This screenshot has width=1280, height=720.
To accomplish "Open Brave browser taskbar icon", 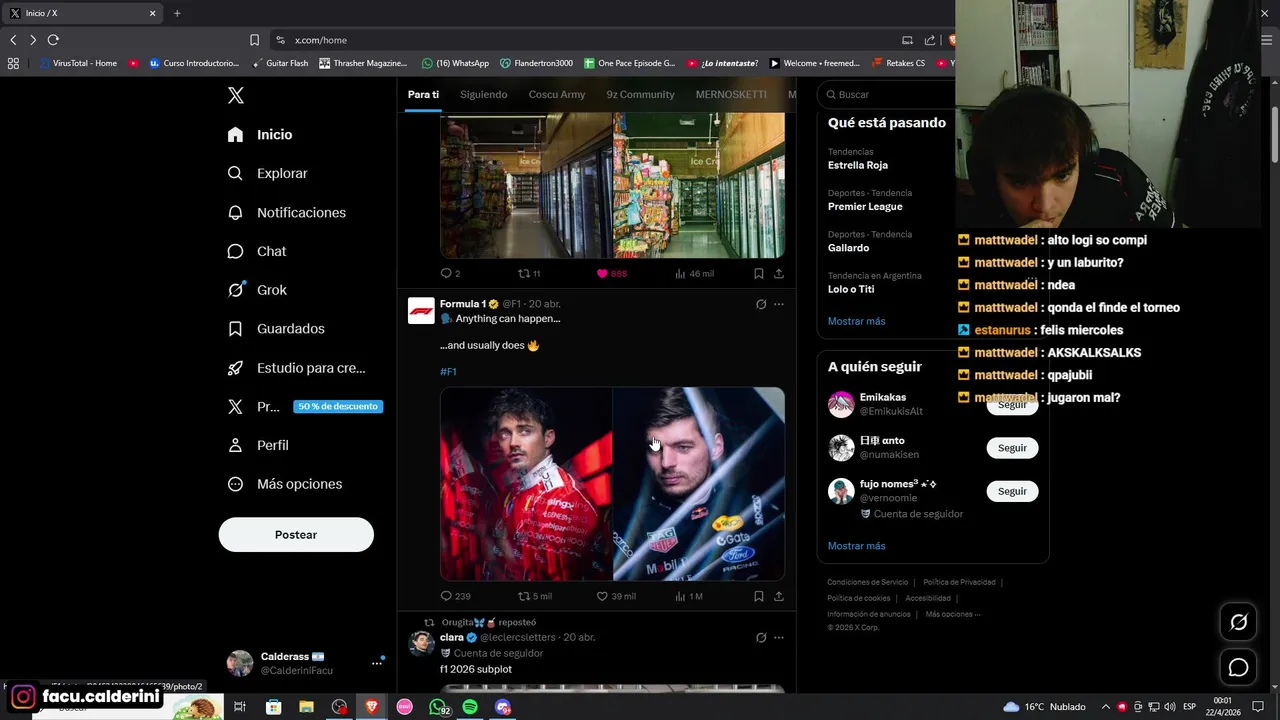I will click(372, 707).
